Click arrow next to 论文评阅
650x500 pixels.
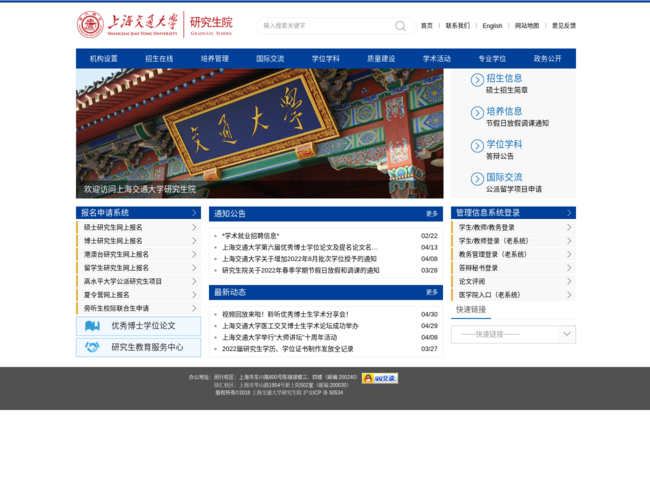569,281
